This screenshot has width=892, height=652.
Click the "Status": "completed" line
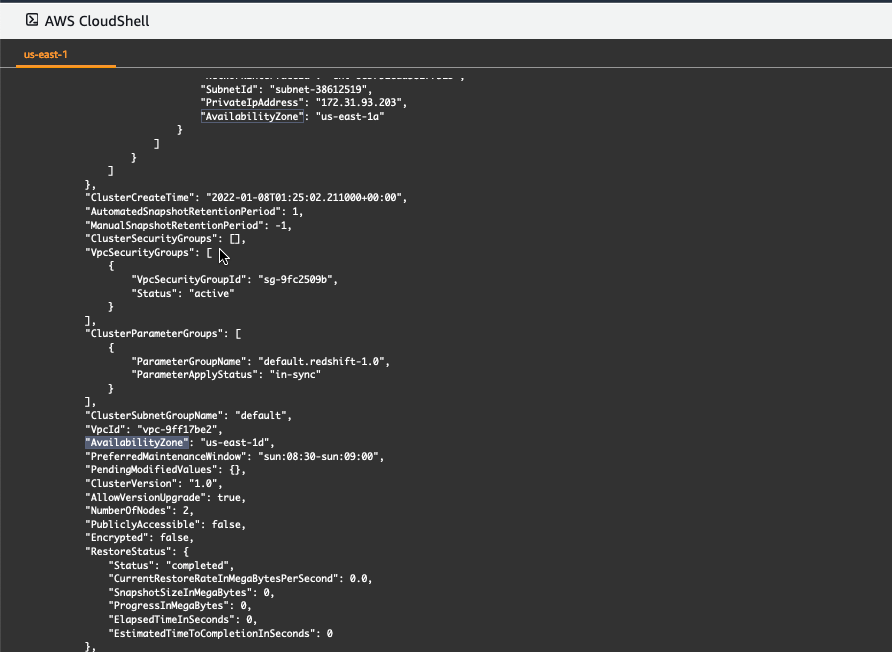click(171, 566)
